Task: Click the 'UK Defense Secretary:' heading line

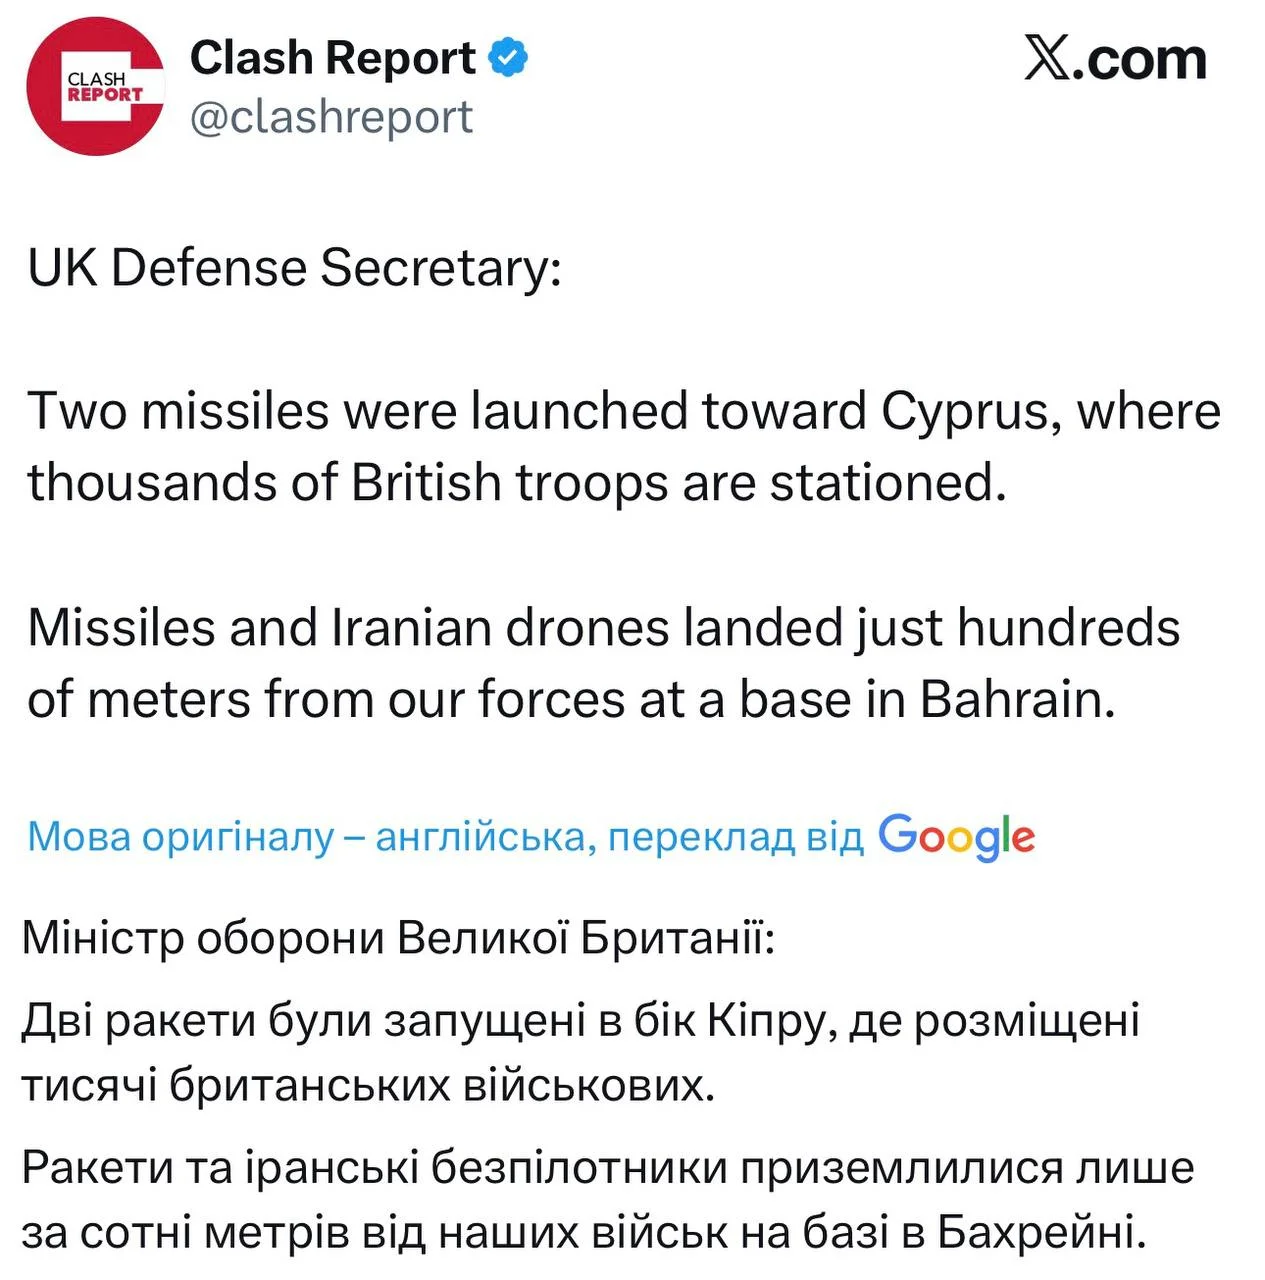Action: tap(295, 268)
